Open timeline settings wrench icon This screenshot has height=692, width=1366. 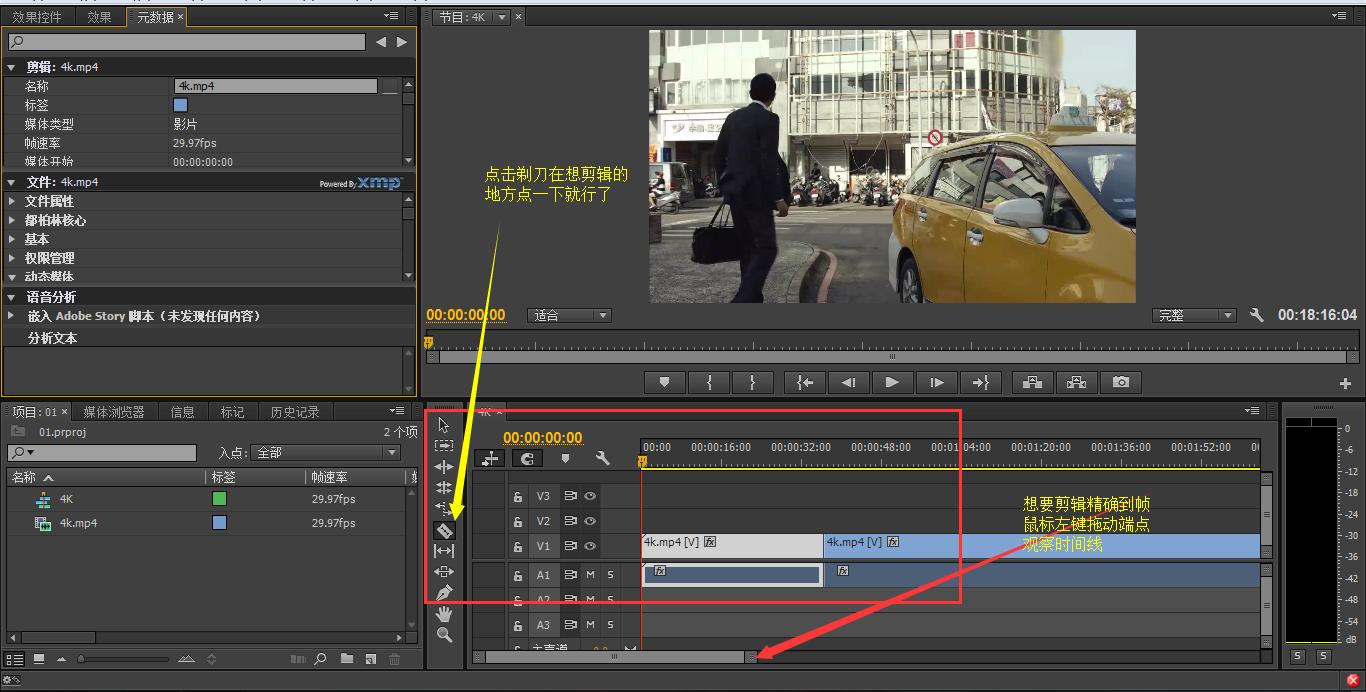tap(602, 458)
